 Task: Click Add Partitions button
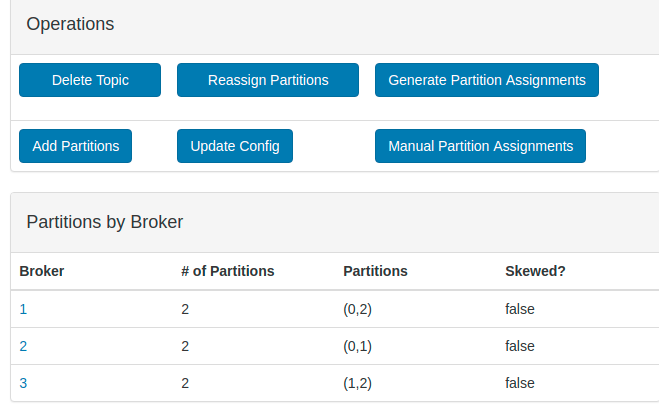tap(75, 146)
